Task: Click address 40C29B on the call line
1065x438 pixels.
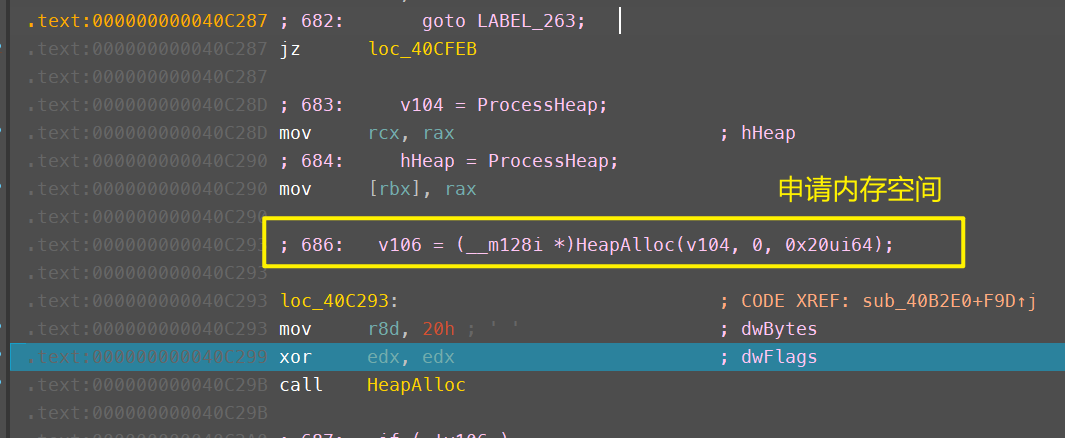Action: [x=146, y=385]
